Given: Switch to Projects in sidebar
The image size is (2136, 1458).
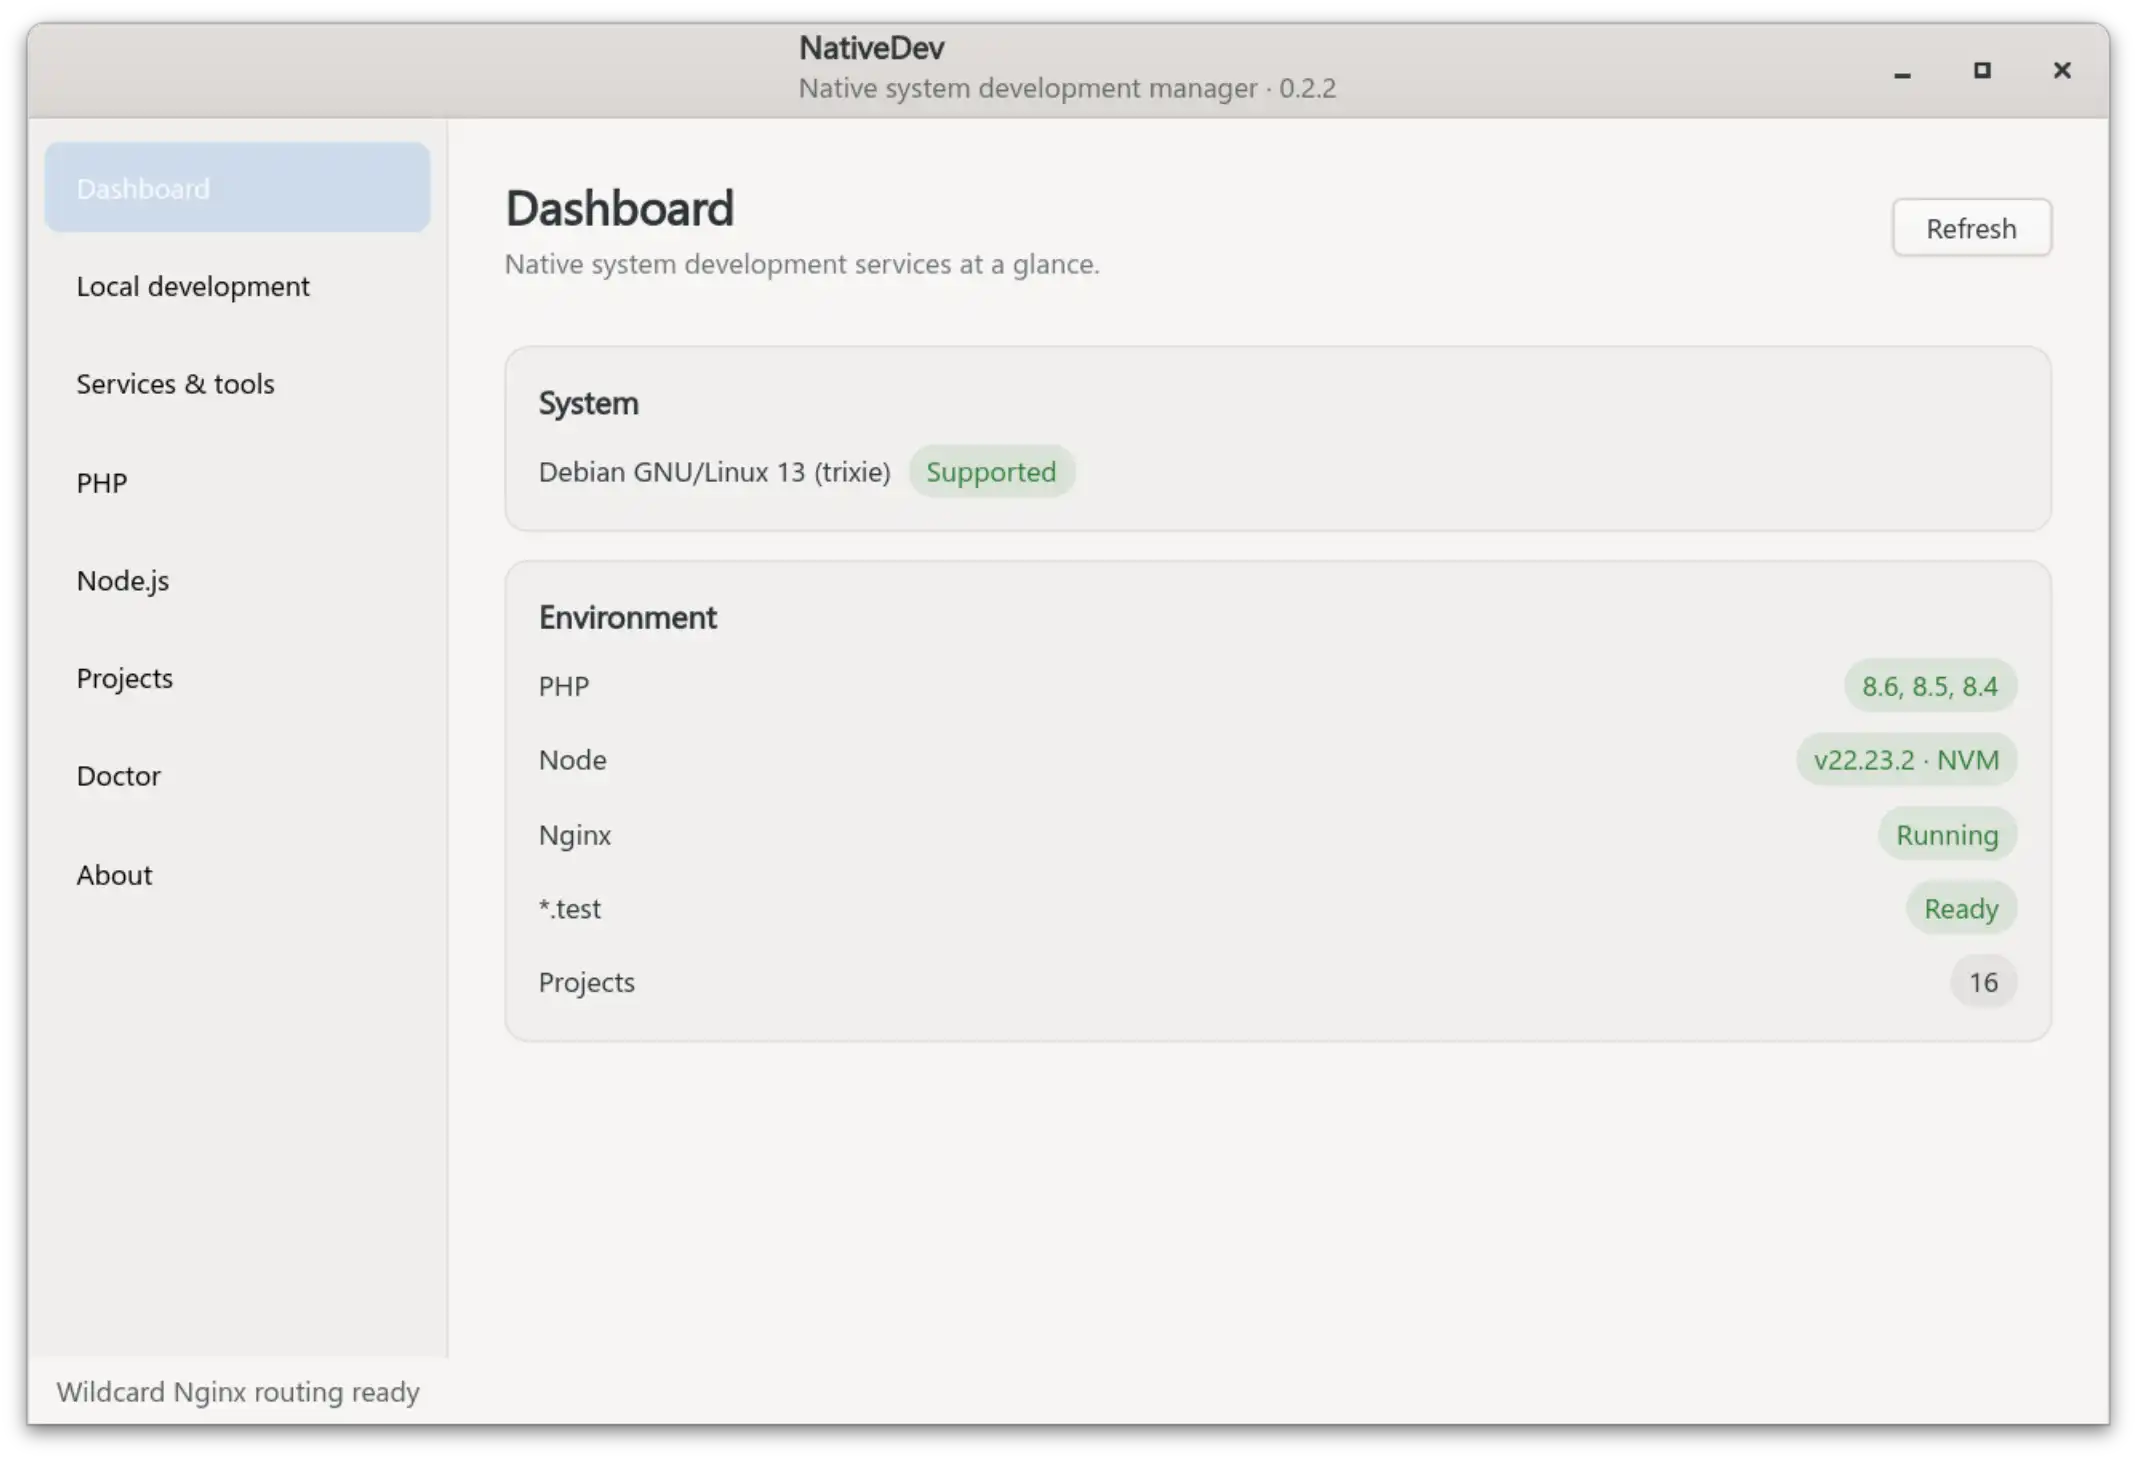Looking at the screenshot, I should (x=237, y=678).
